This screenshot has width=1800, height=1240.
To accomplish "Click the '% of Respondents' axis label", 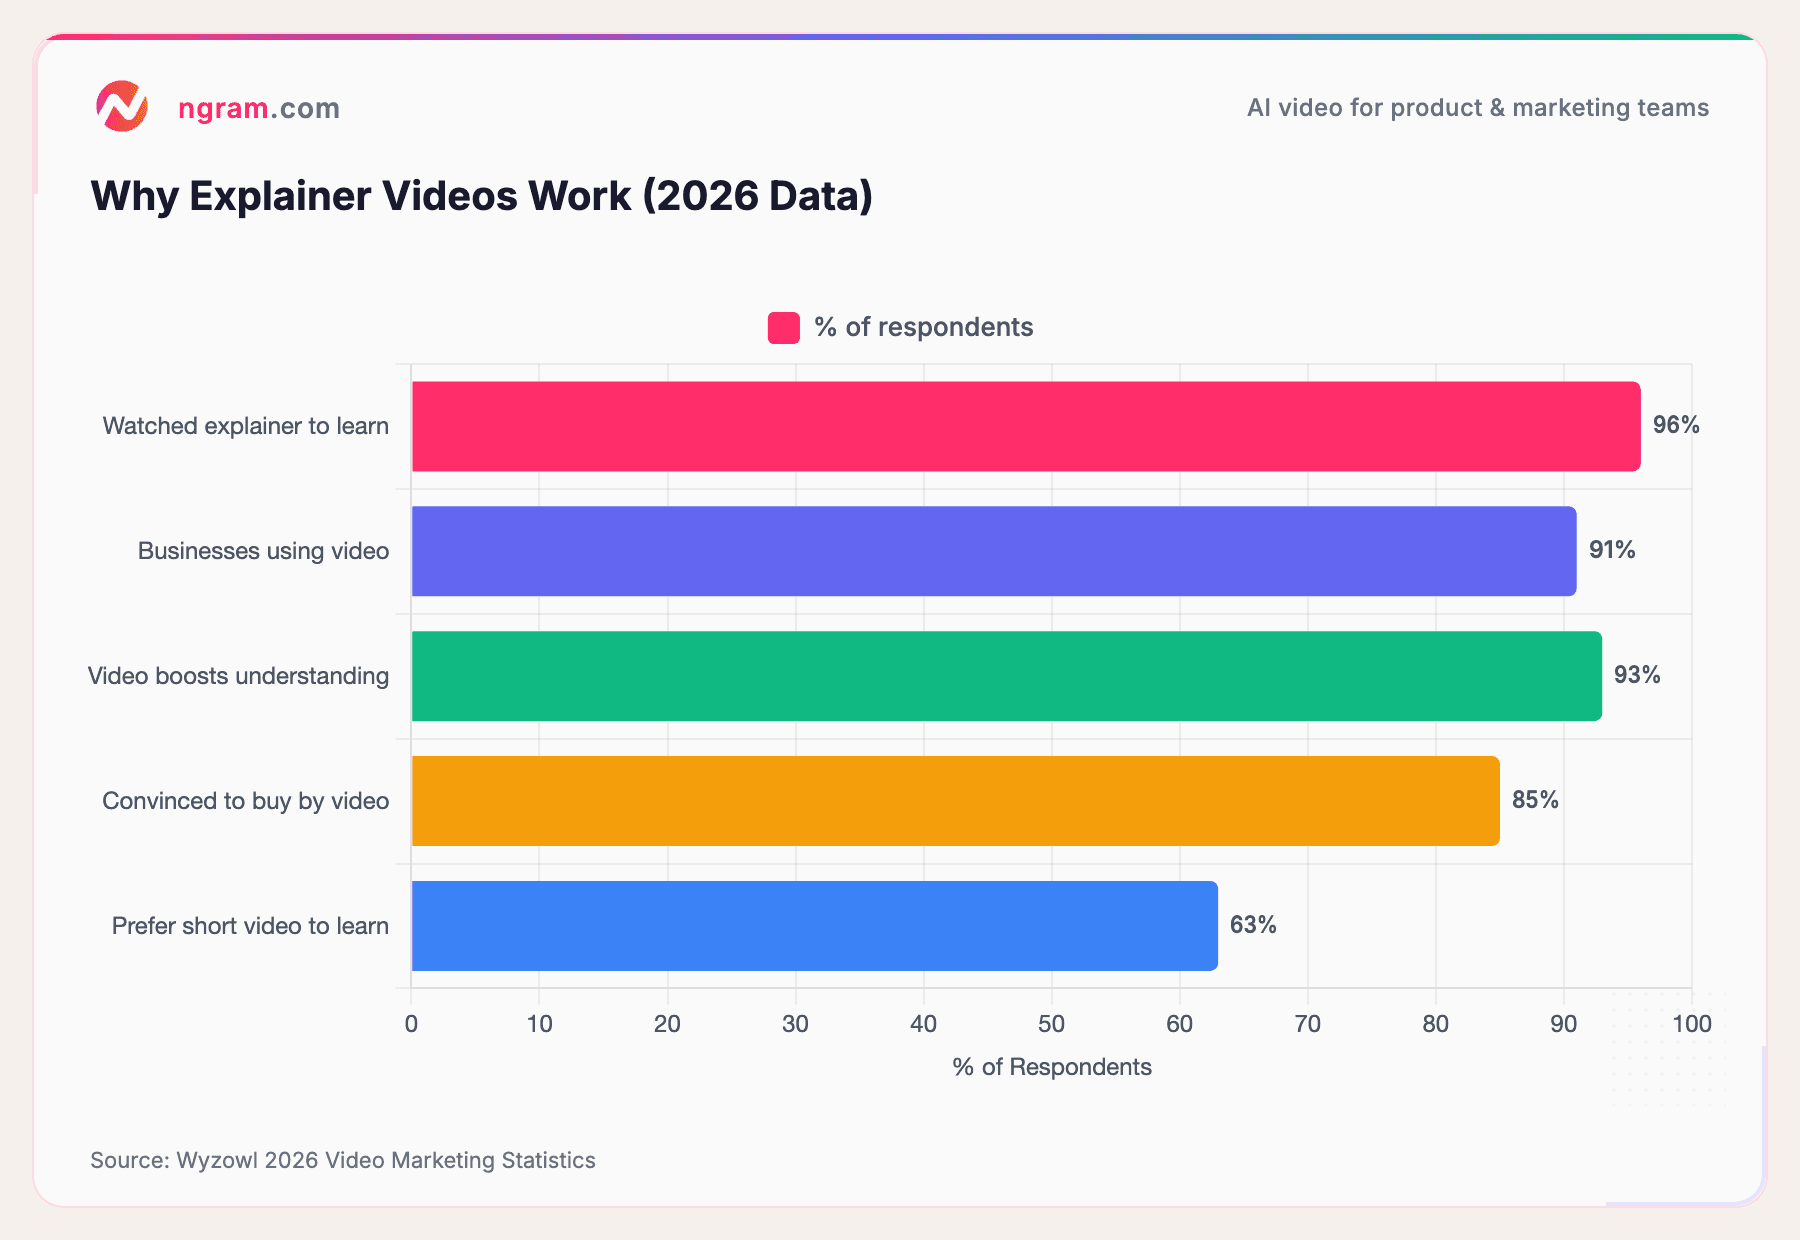I will pos(1052,1067).
